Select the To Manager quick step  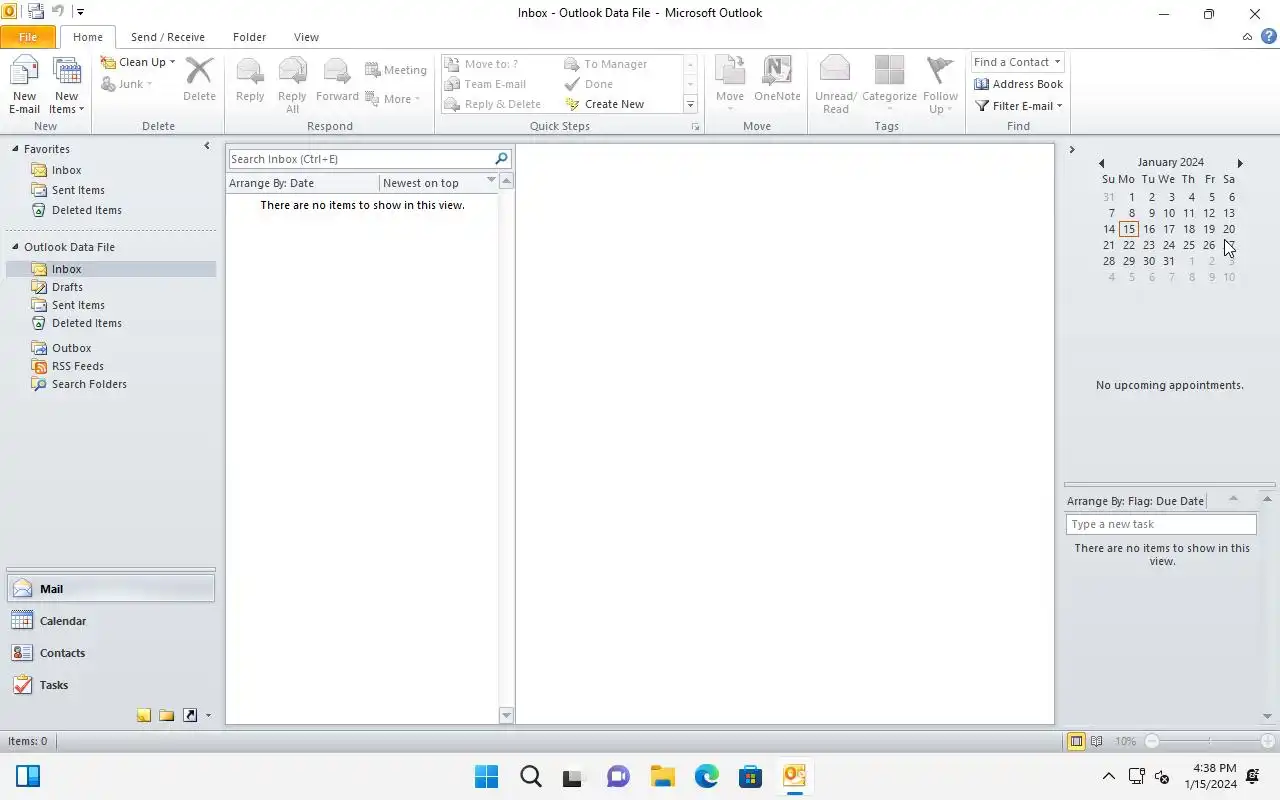point(606,64)
